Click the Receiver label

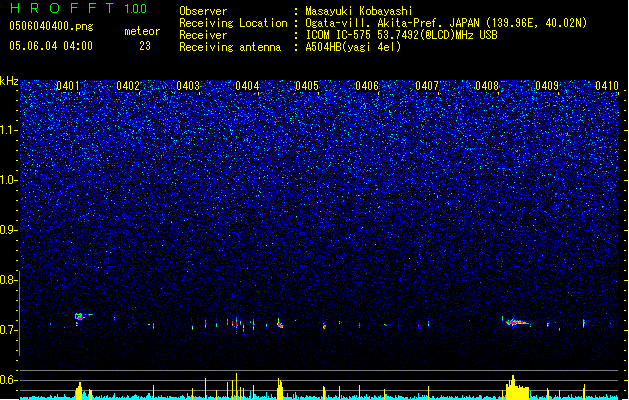tap(203, 35)
